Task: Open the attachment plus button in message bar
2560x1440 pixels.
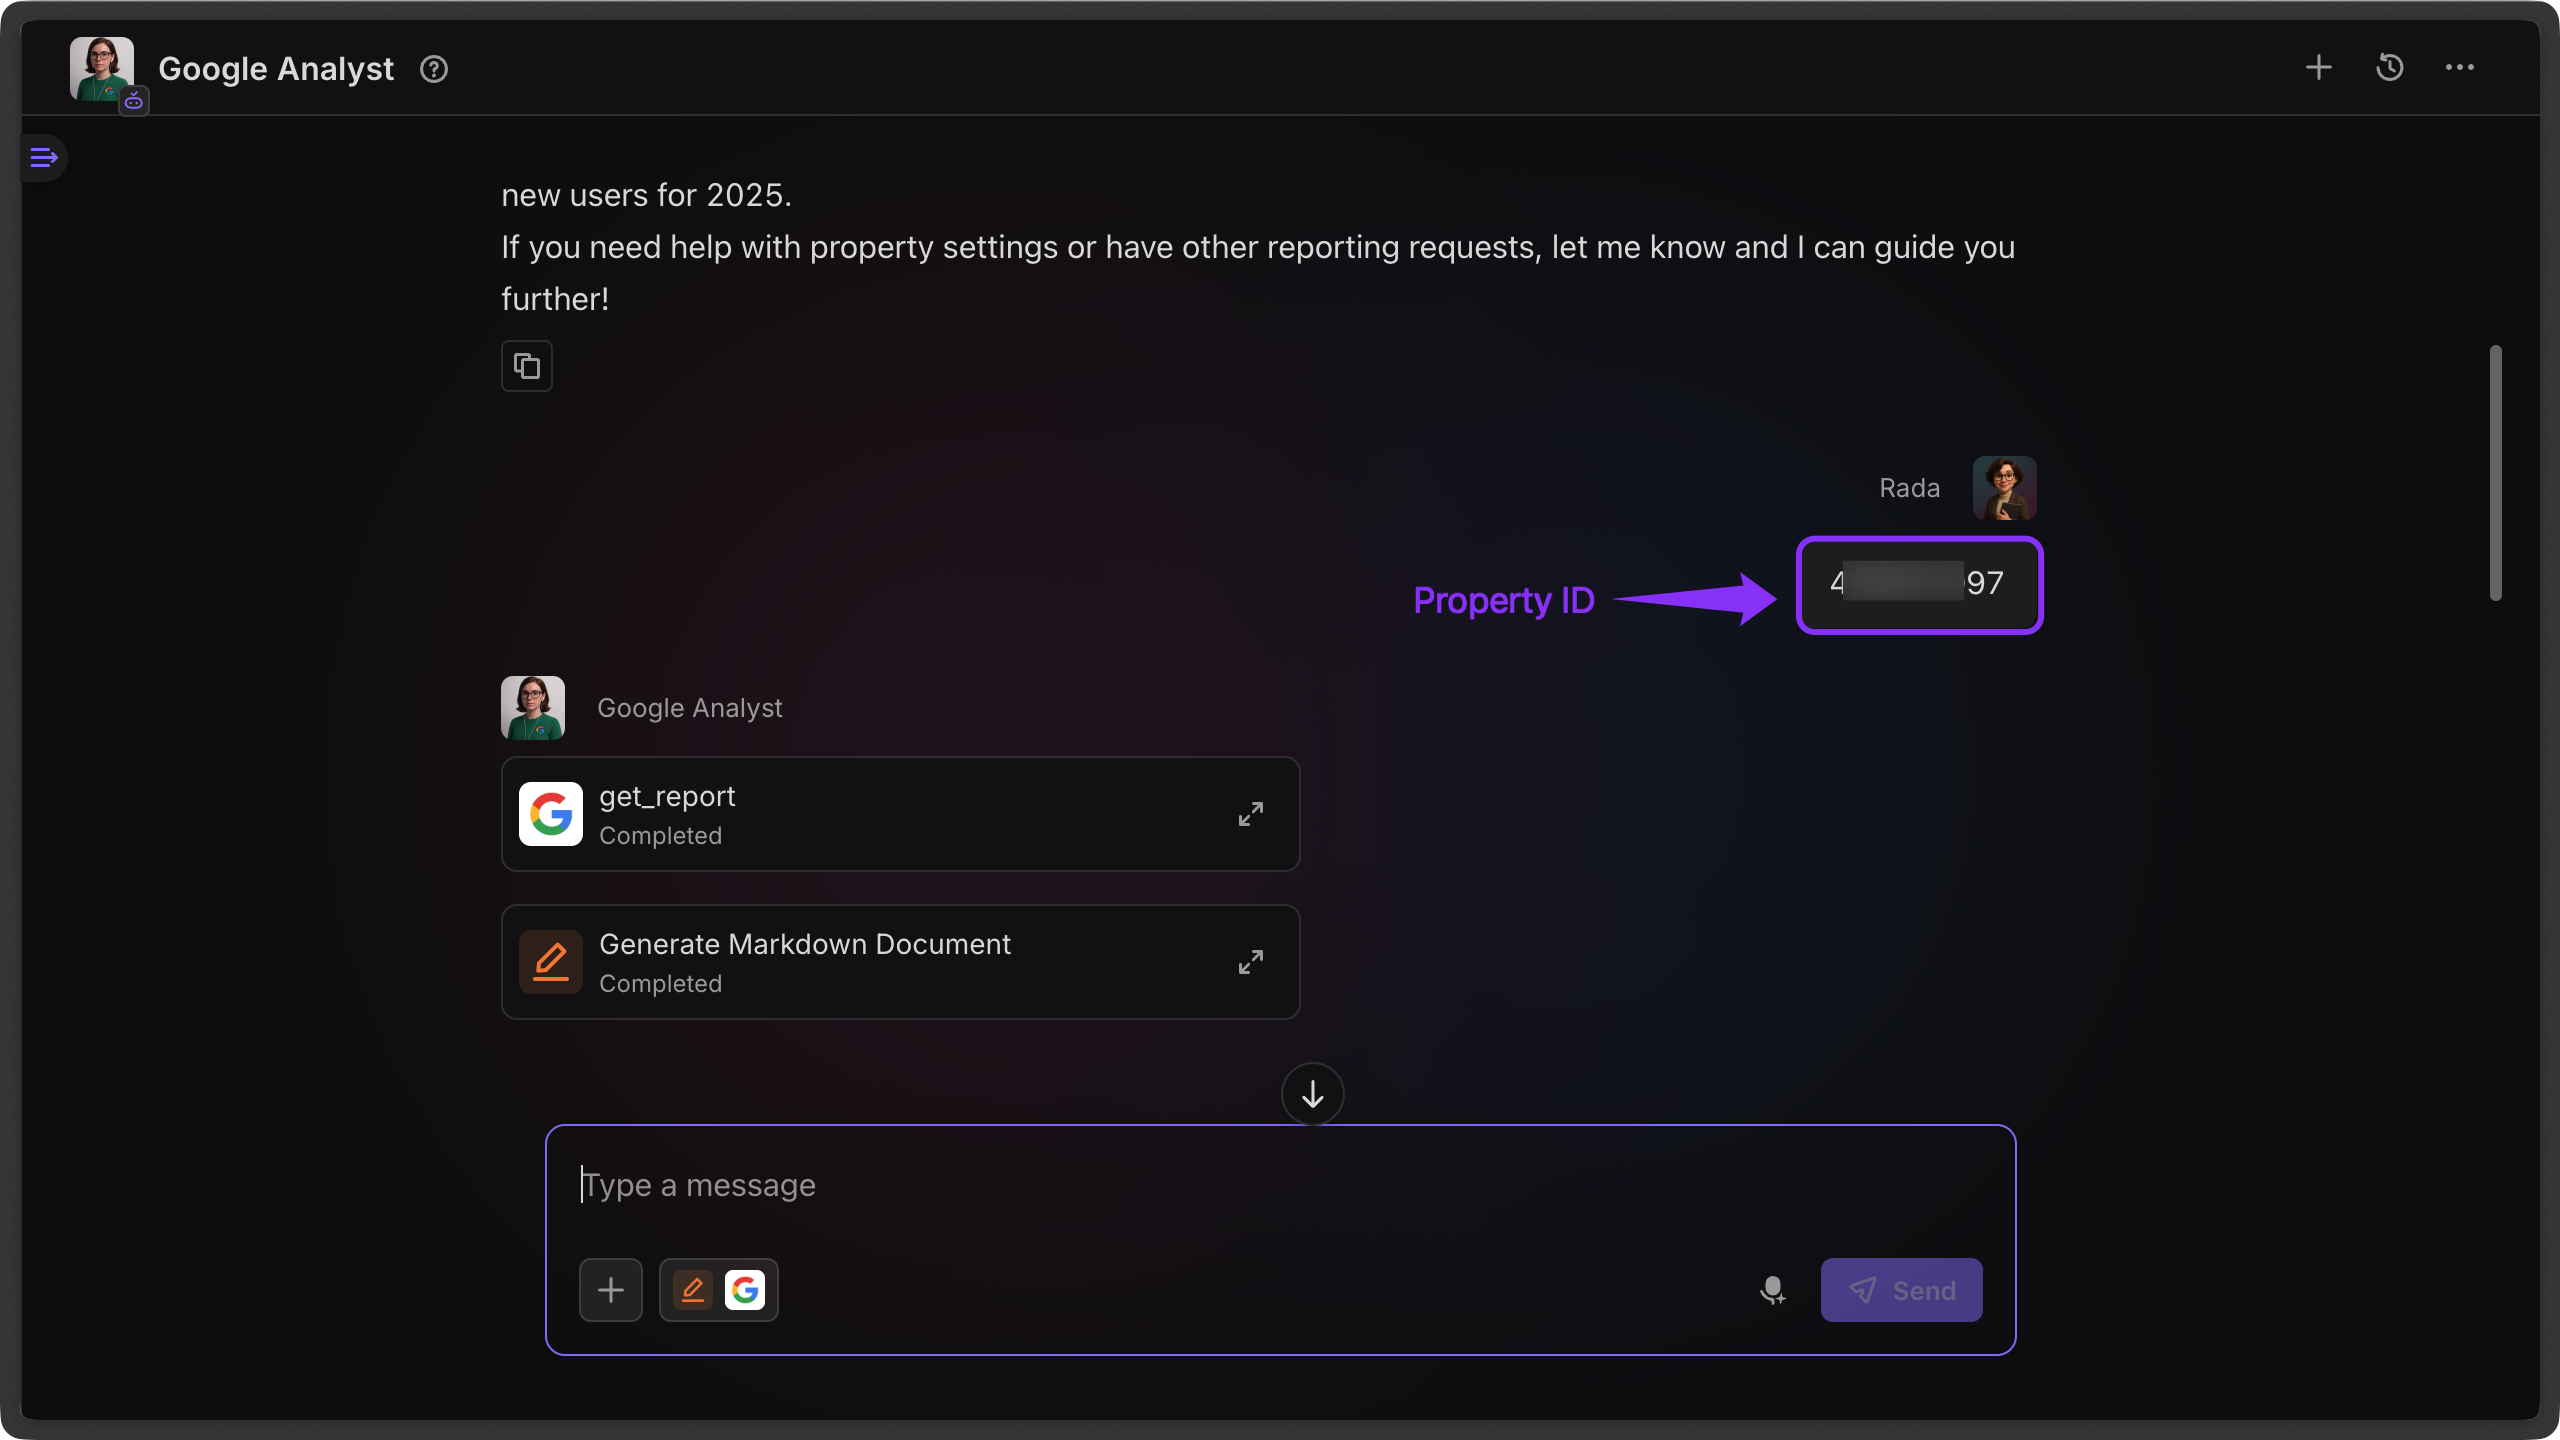Action: (x=610, y=1290)
